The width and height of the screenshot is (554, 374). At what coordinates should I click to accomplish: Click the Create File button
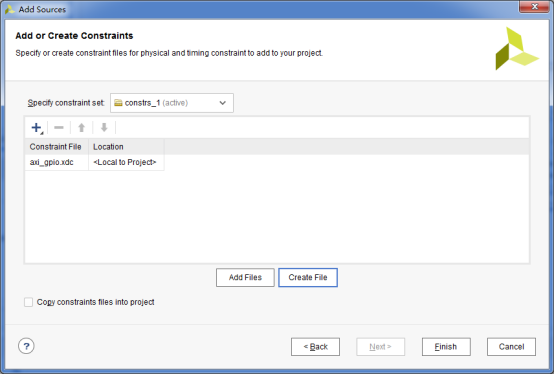(308, 277)
